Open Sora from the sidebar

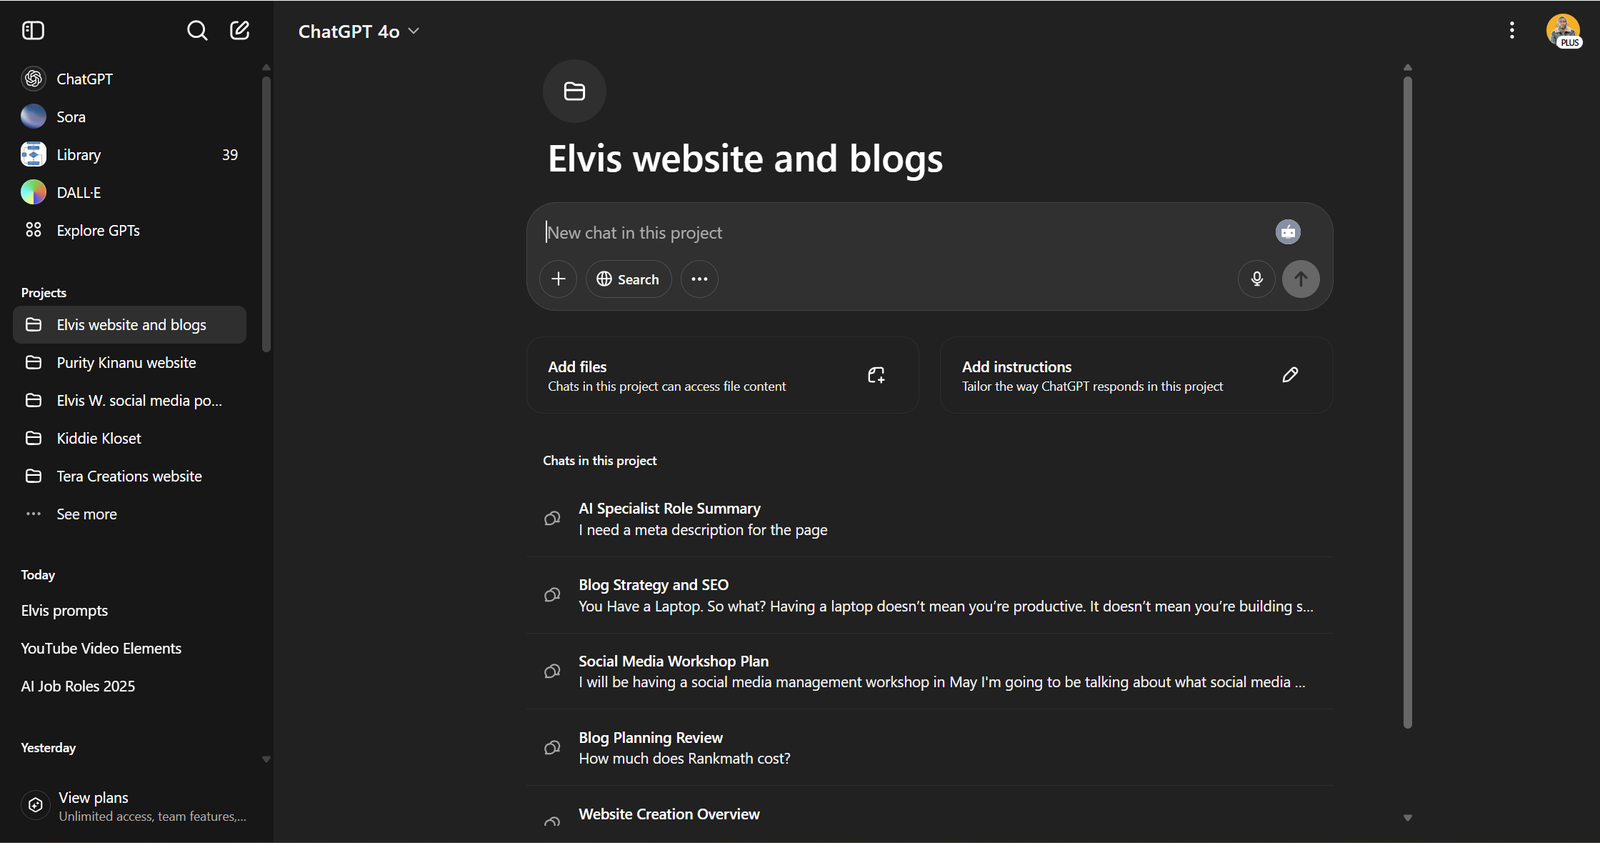[130, 116]
